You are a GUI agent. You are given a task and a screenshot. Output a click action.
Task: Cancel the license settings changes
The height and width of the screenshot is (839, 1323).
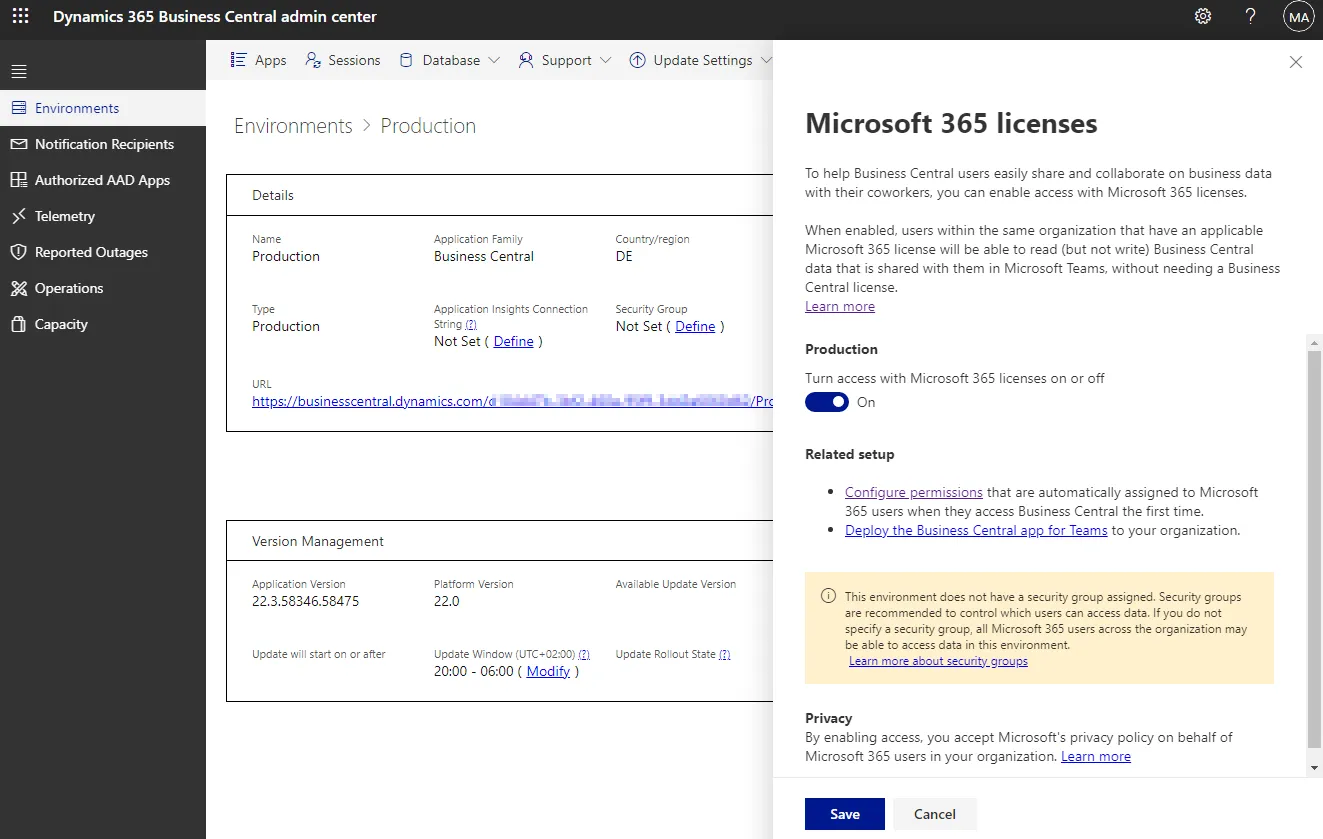[x=935, y=814]
